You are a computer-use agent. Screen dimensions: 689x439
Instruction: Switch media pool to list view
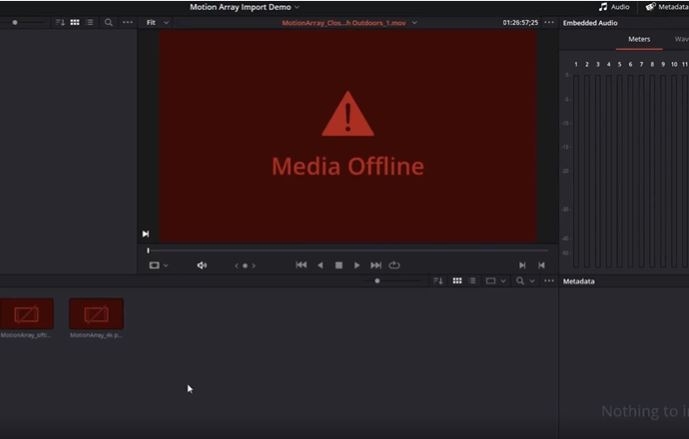coord(473,281)
